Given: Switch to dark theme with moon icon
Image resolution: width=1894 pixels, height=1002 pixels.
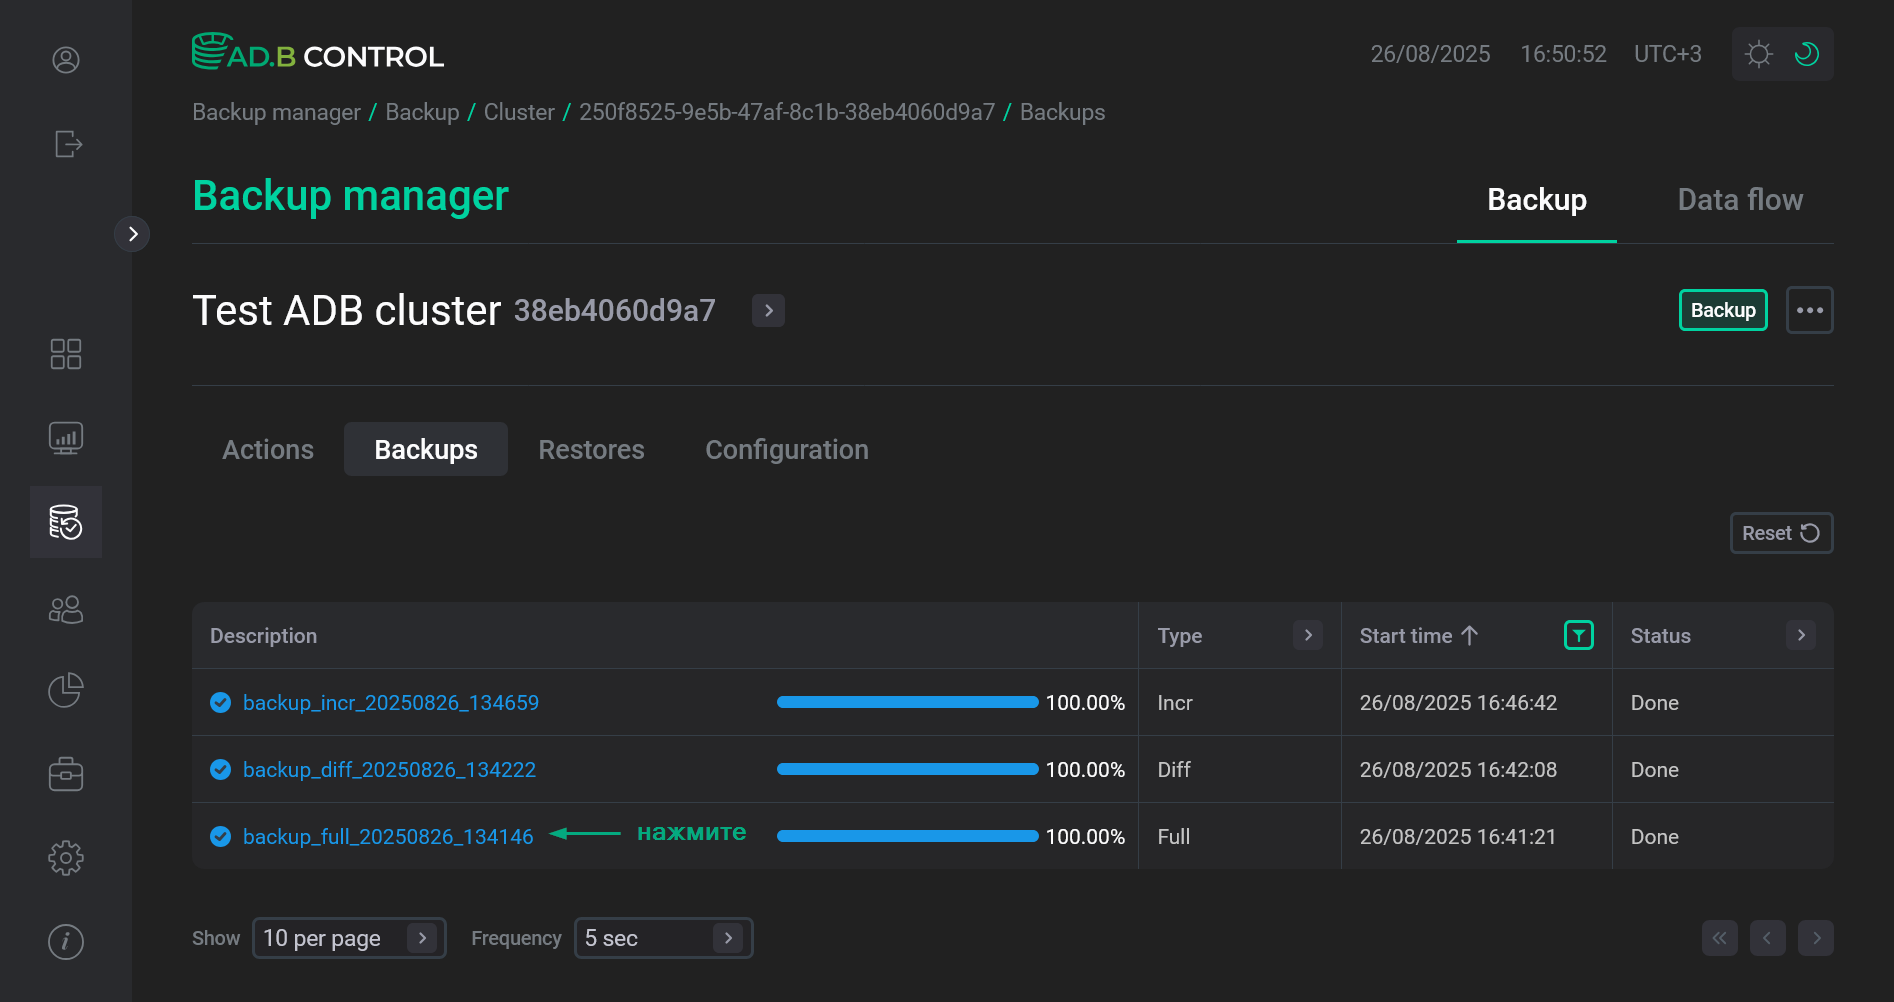Looking at the screenshot, I should point(1807,54).
